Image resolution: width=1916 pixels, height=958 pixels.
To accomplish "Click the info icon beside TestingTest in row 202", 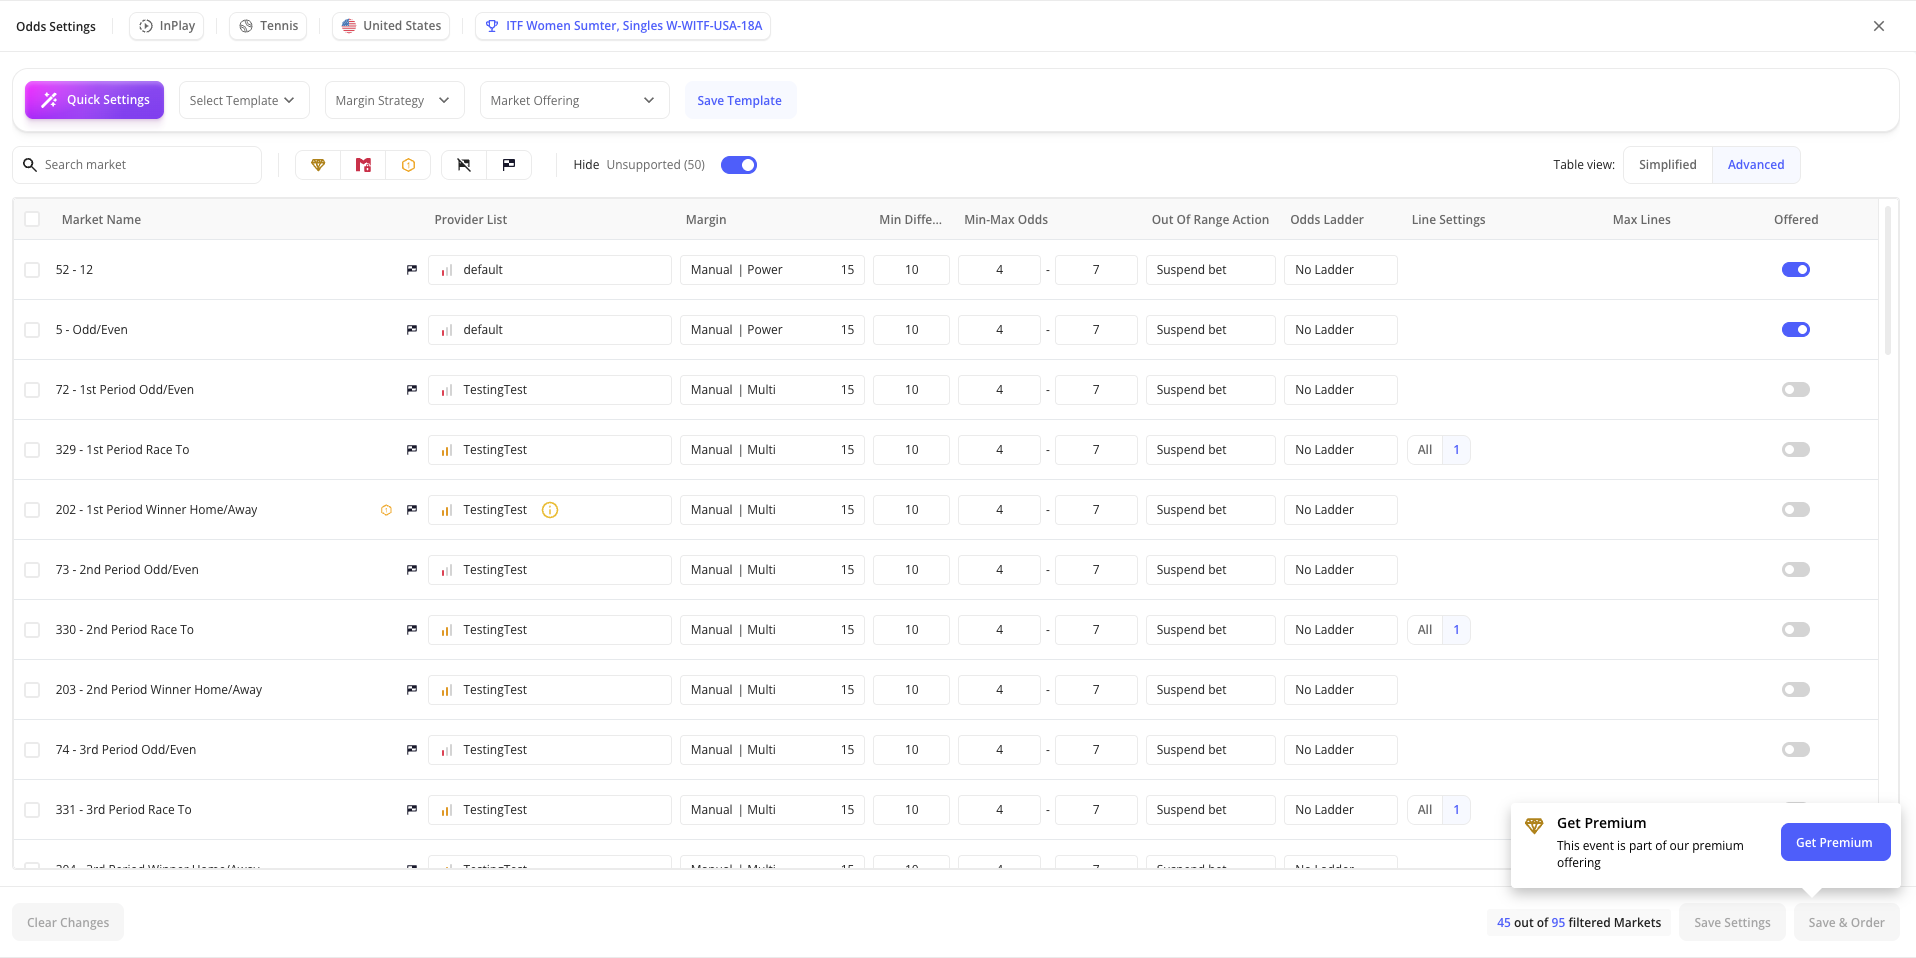I will pyautogui.click(x=550, y=510).
